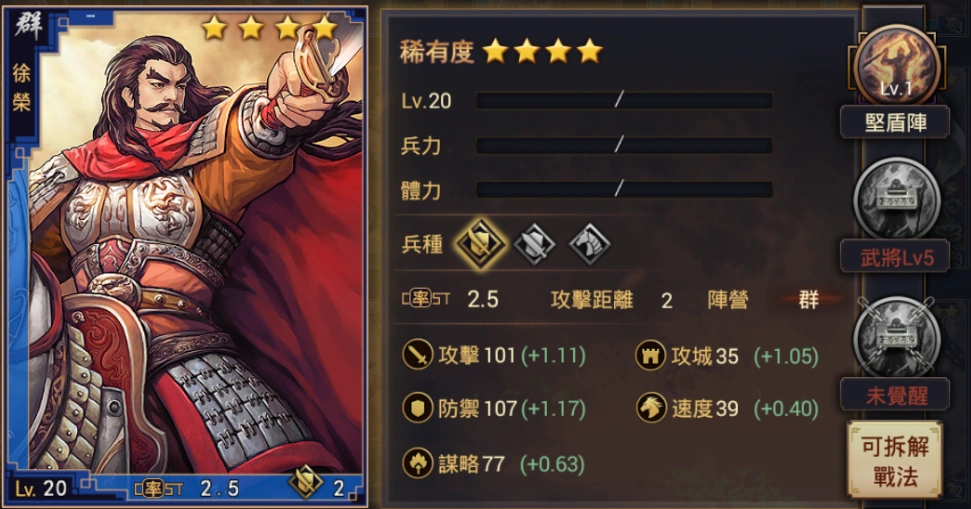The height and width of the screenshot is (509, 971).
Task: Tap the defense shield stat icon
Action: point(417,409)
